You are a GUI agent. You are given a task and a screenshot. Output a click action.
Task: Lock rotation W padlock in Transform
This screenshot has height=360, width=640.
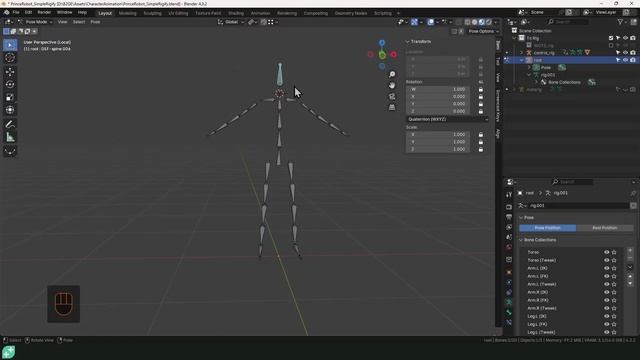pyautogui.click(x=481, y=89)
